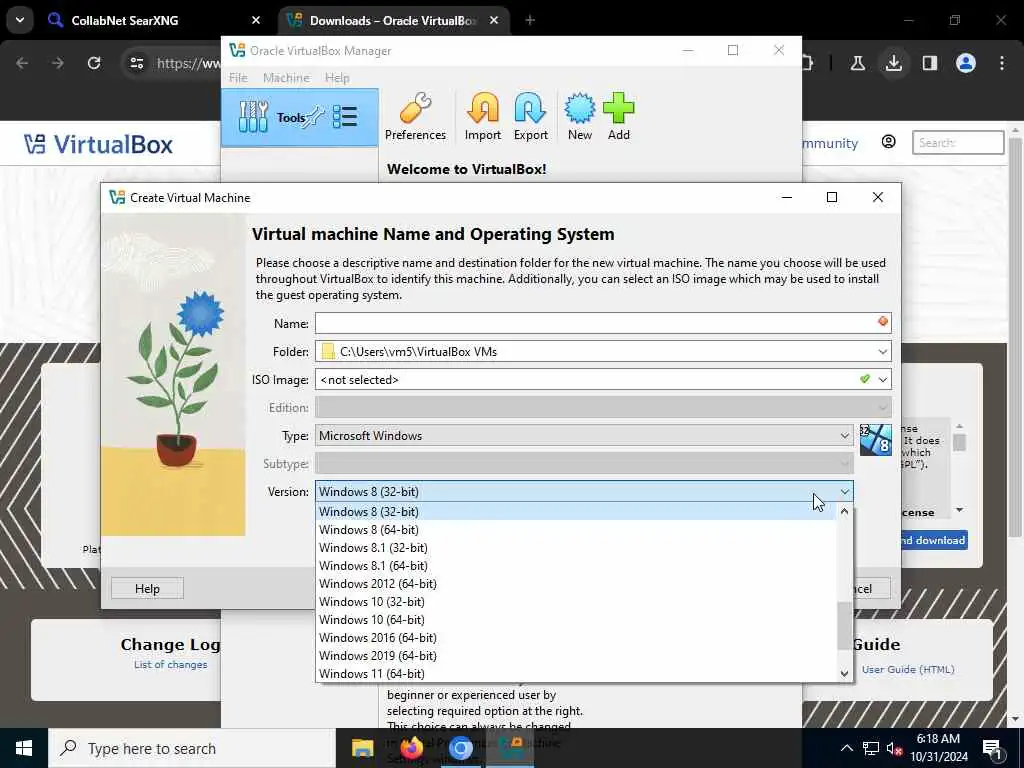This screenshot has height=768, width=1024.
Task: Open User Guide (HTML) link
Action: (x=908, y=669)
